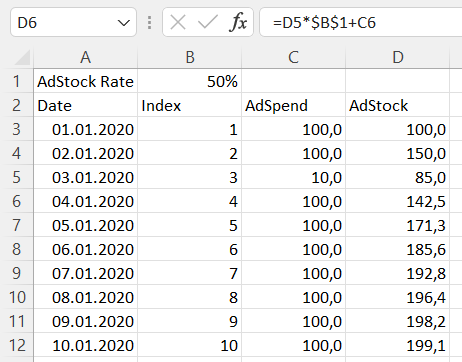Select the 50% rate cell

click(190, 81)
